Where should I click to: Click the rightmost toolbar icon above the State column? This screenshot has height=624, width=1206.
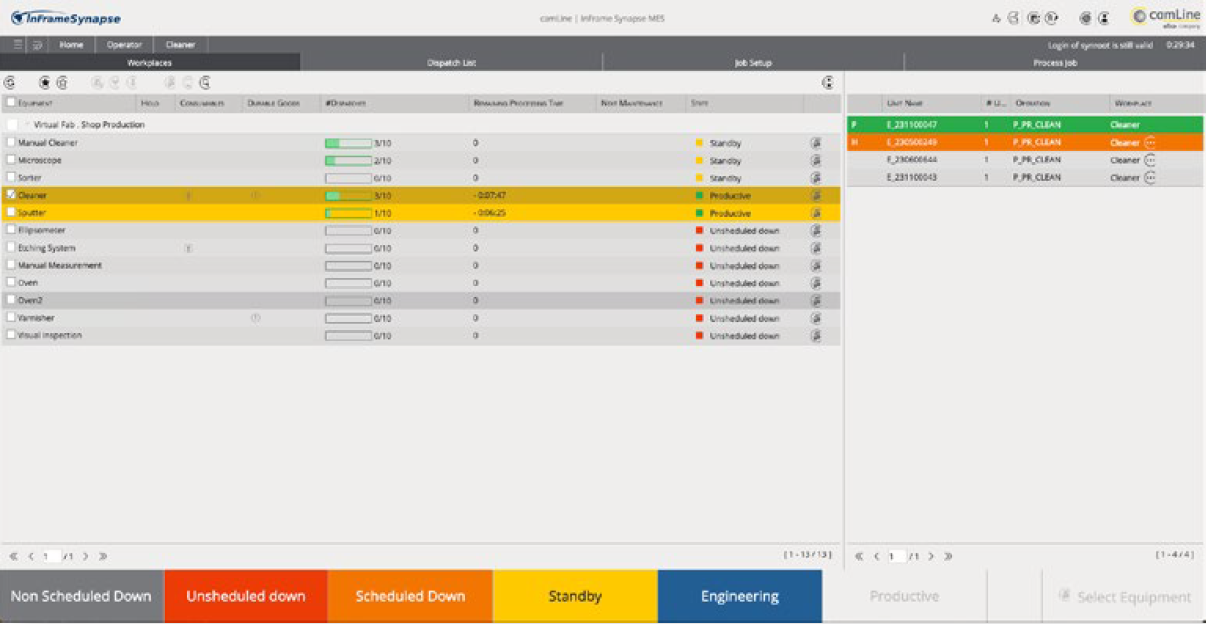(827, 82)
